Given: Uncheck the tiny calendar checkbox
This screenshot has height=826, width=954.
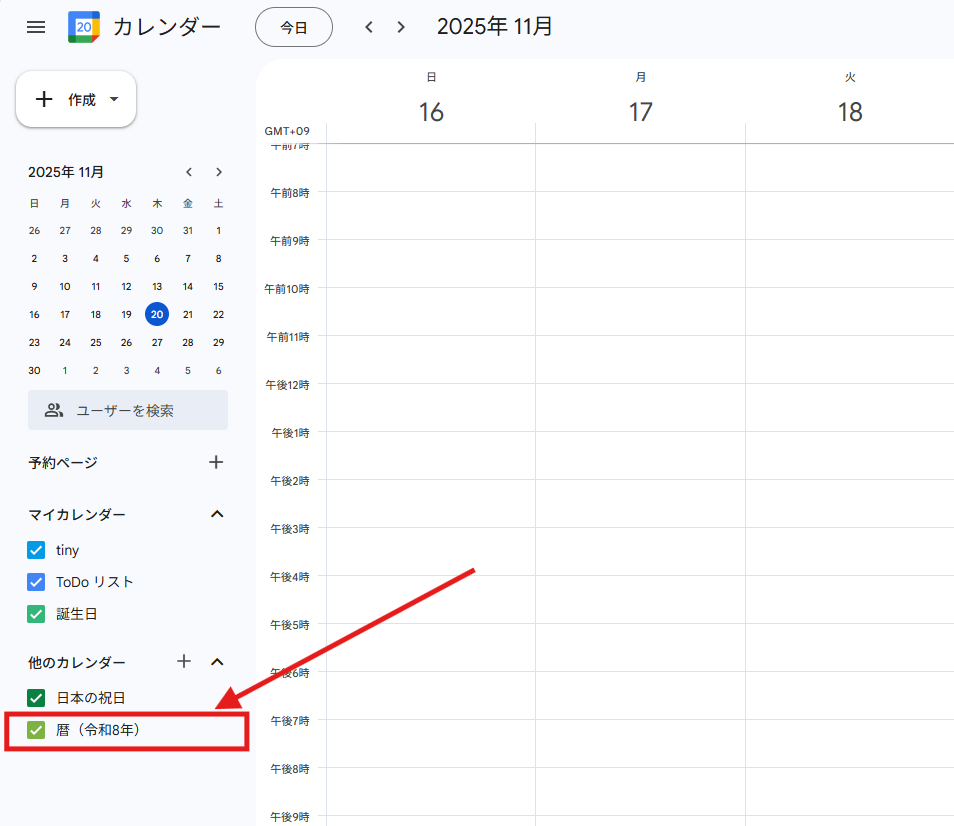Looking at the screenshot, I should (37, 550).
